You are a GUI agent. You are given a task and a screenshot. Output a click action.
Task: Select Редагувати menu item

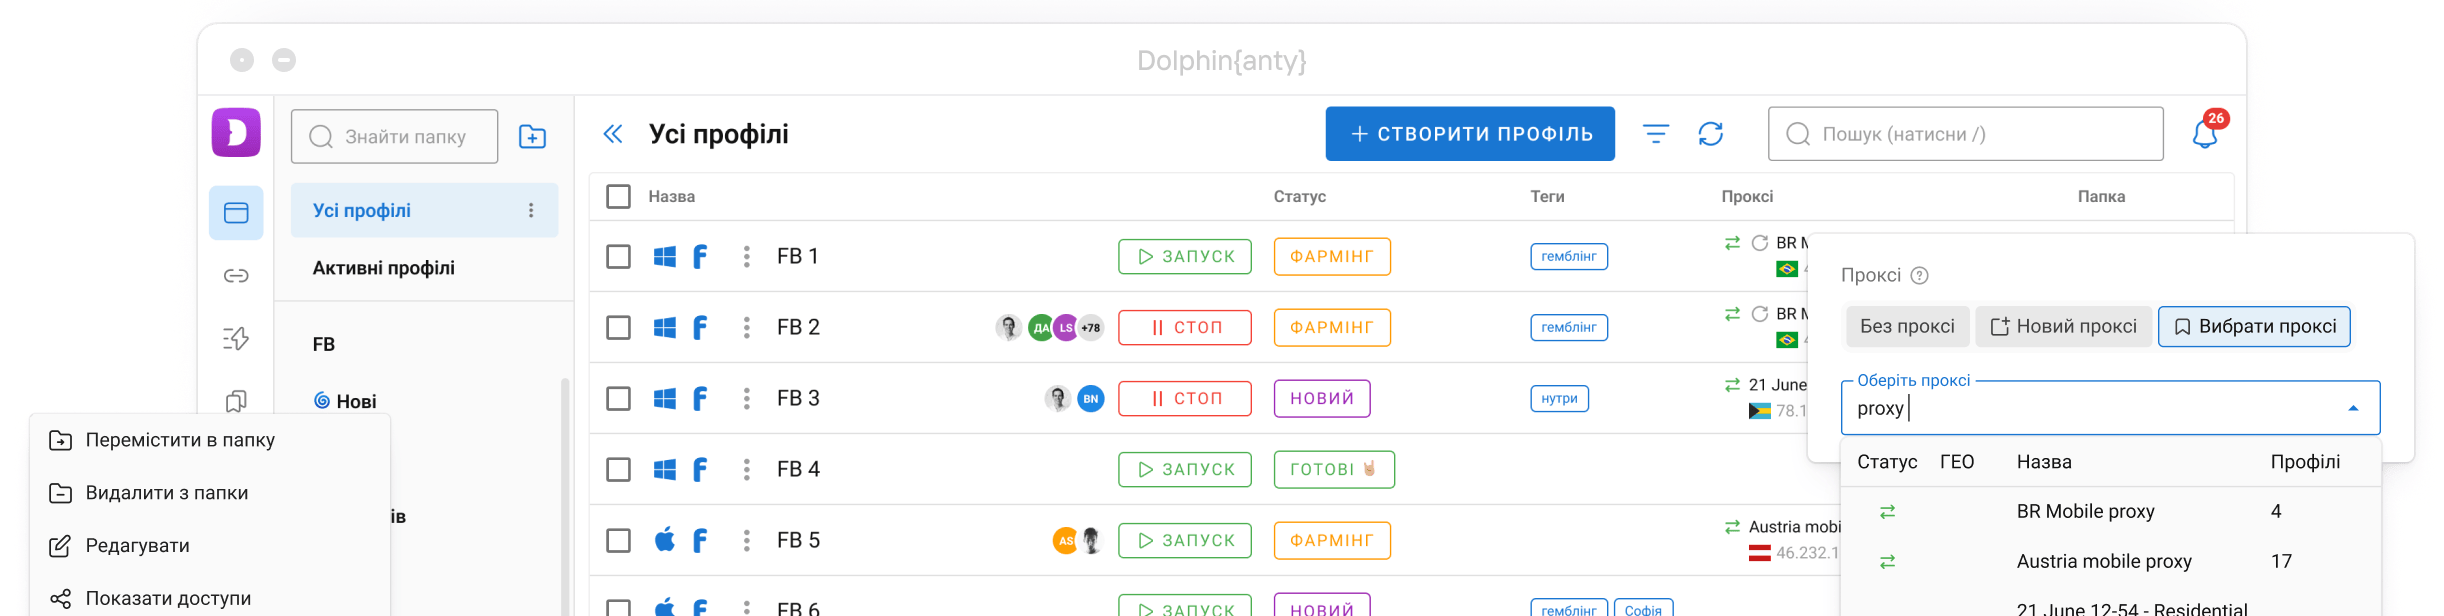[x=210, y=546]
